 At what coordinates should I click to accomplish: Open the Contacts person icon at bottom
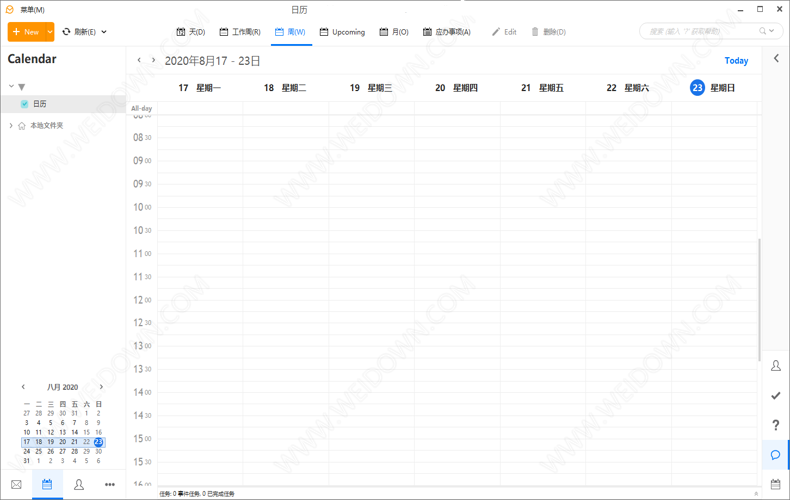click(x=79, y=484)
